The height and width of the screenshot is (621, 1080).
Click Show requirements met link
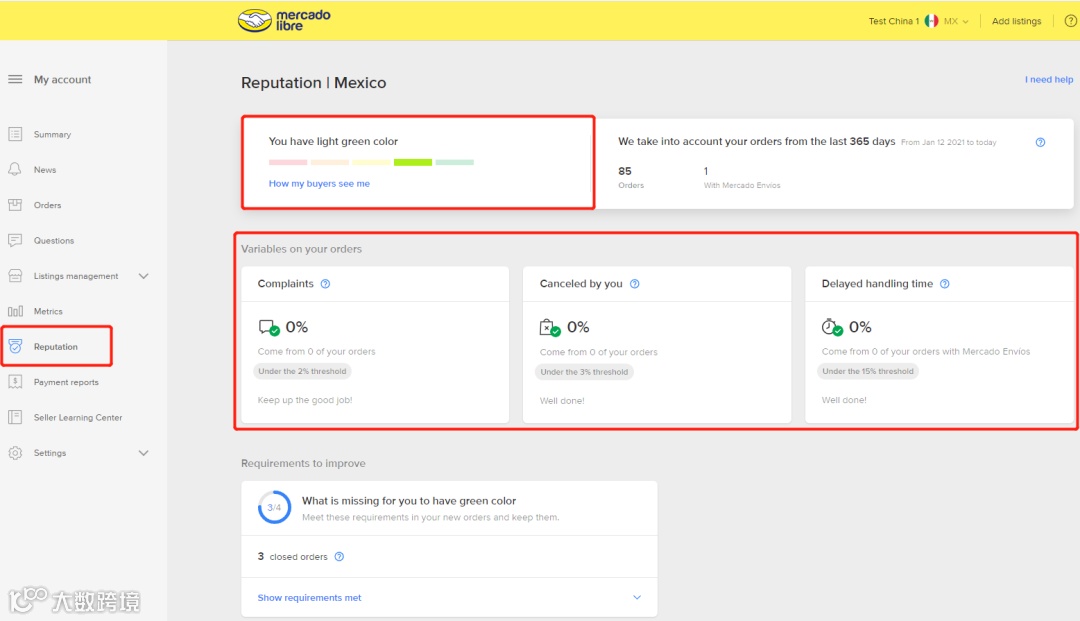[x=309, y=598]
